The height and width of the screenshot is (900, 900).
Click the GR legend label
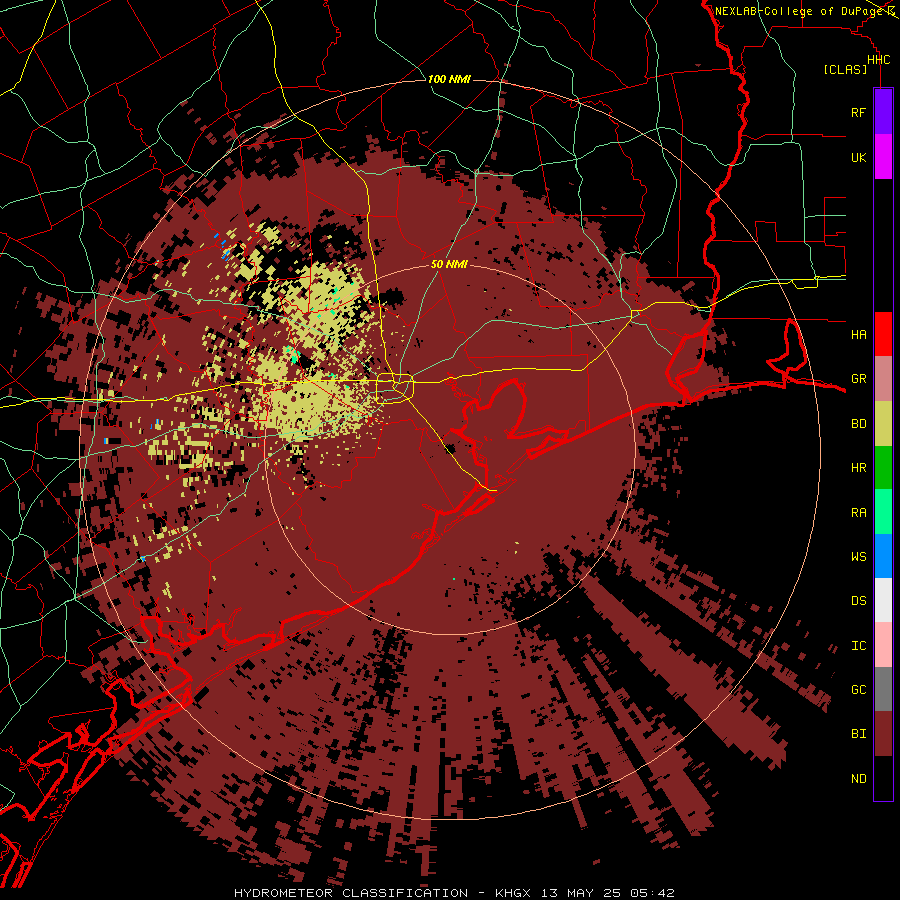click(x=858, y=379)
